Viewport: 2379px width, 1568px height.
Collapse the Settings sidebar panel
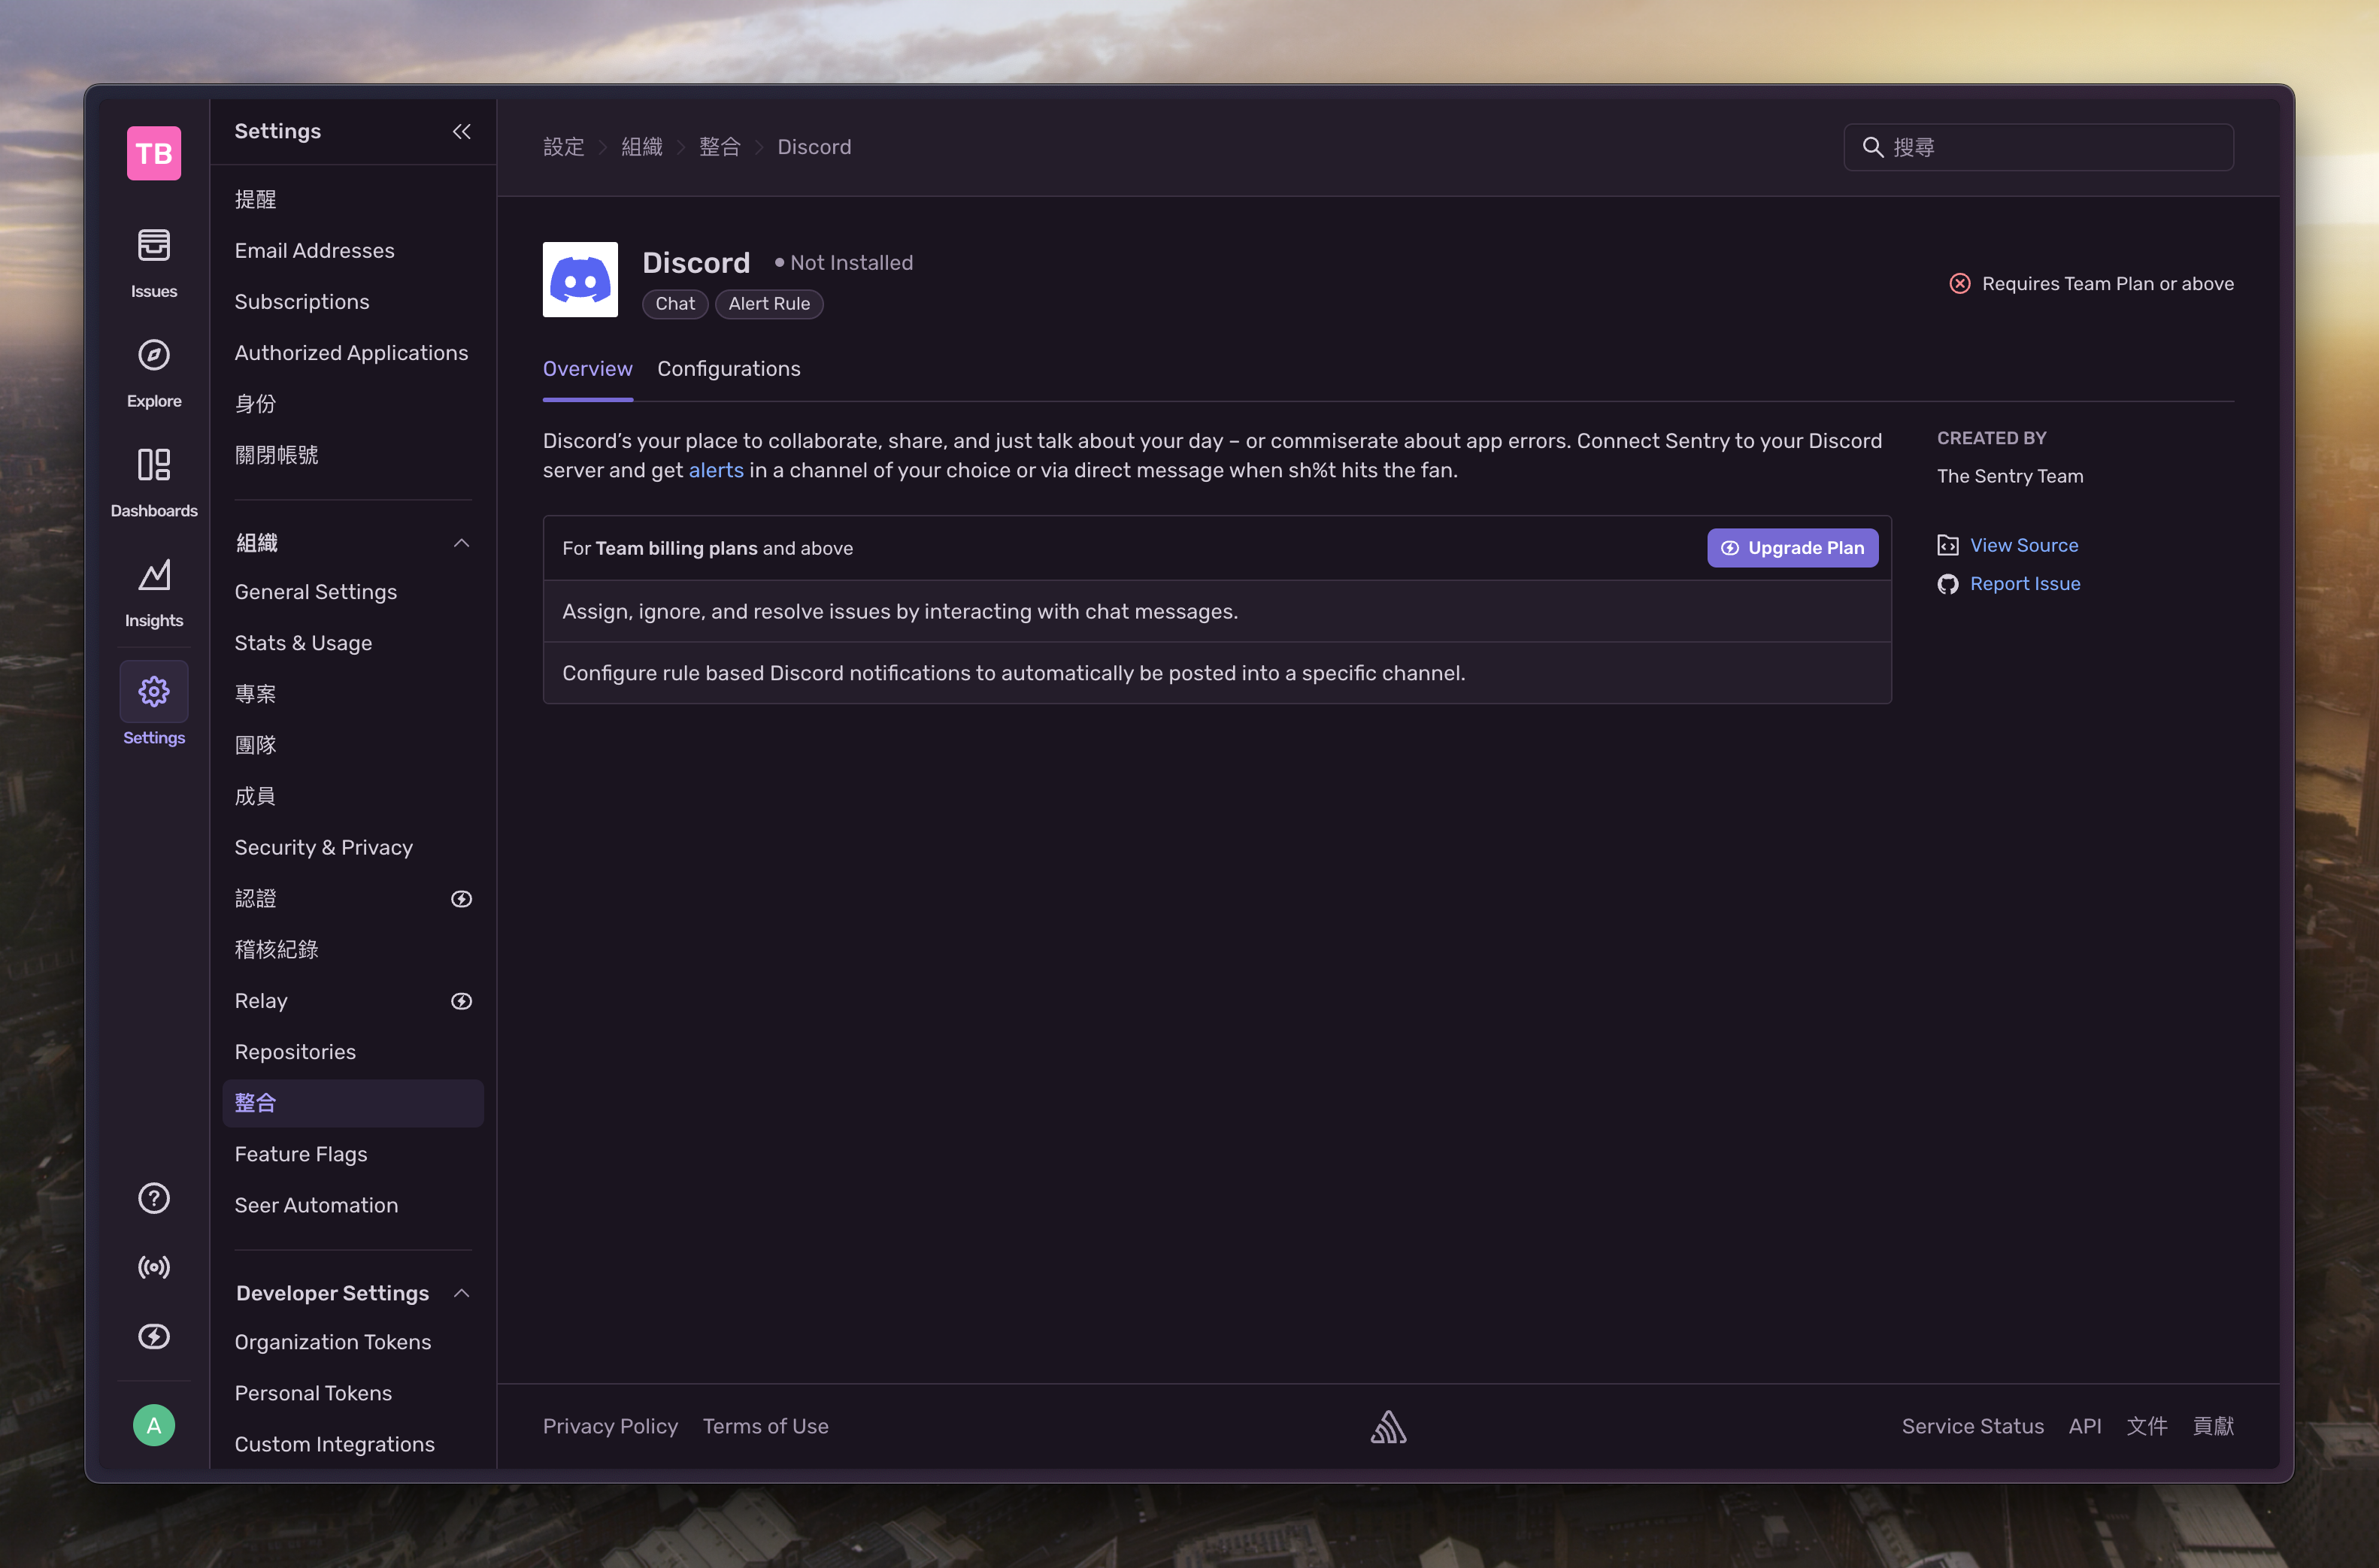point(461,132)
